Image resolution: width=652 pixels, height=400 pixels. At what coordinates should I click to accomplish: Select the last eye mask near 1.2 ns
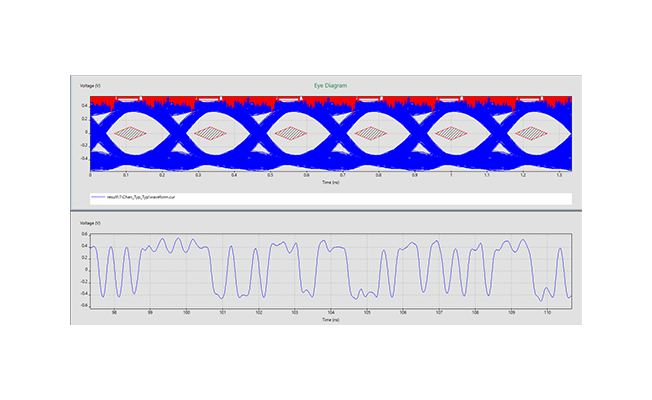tap(530, 132)
